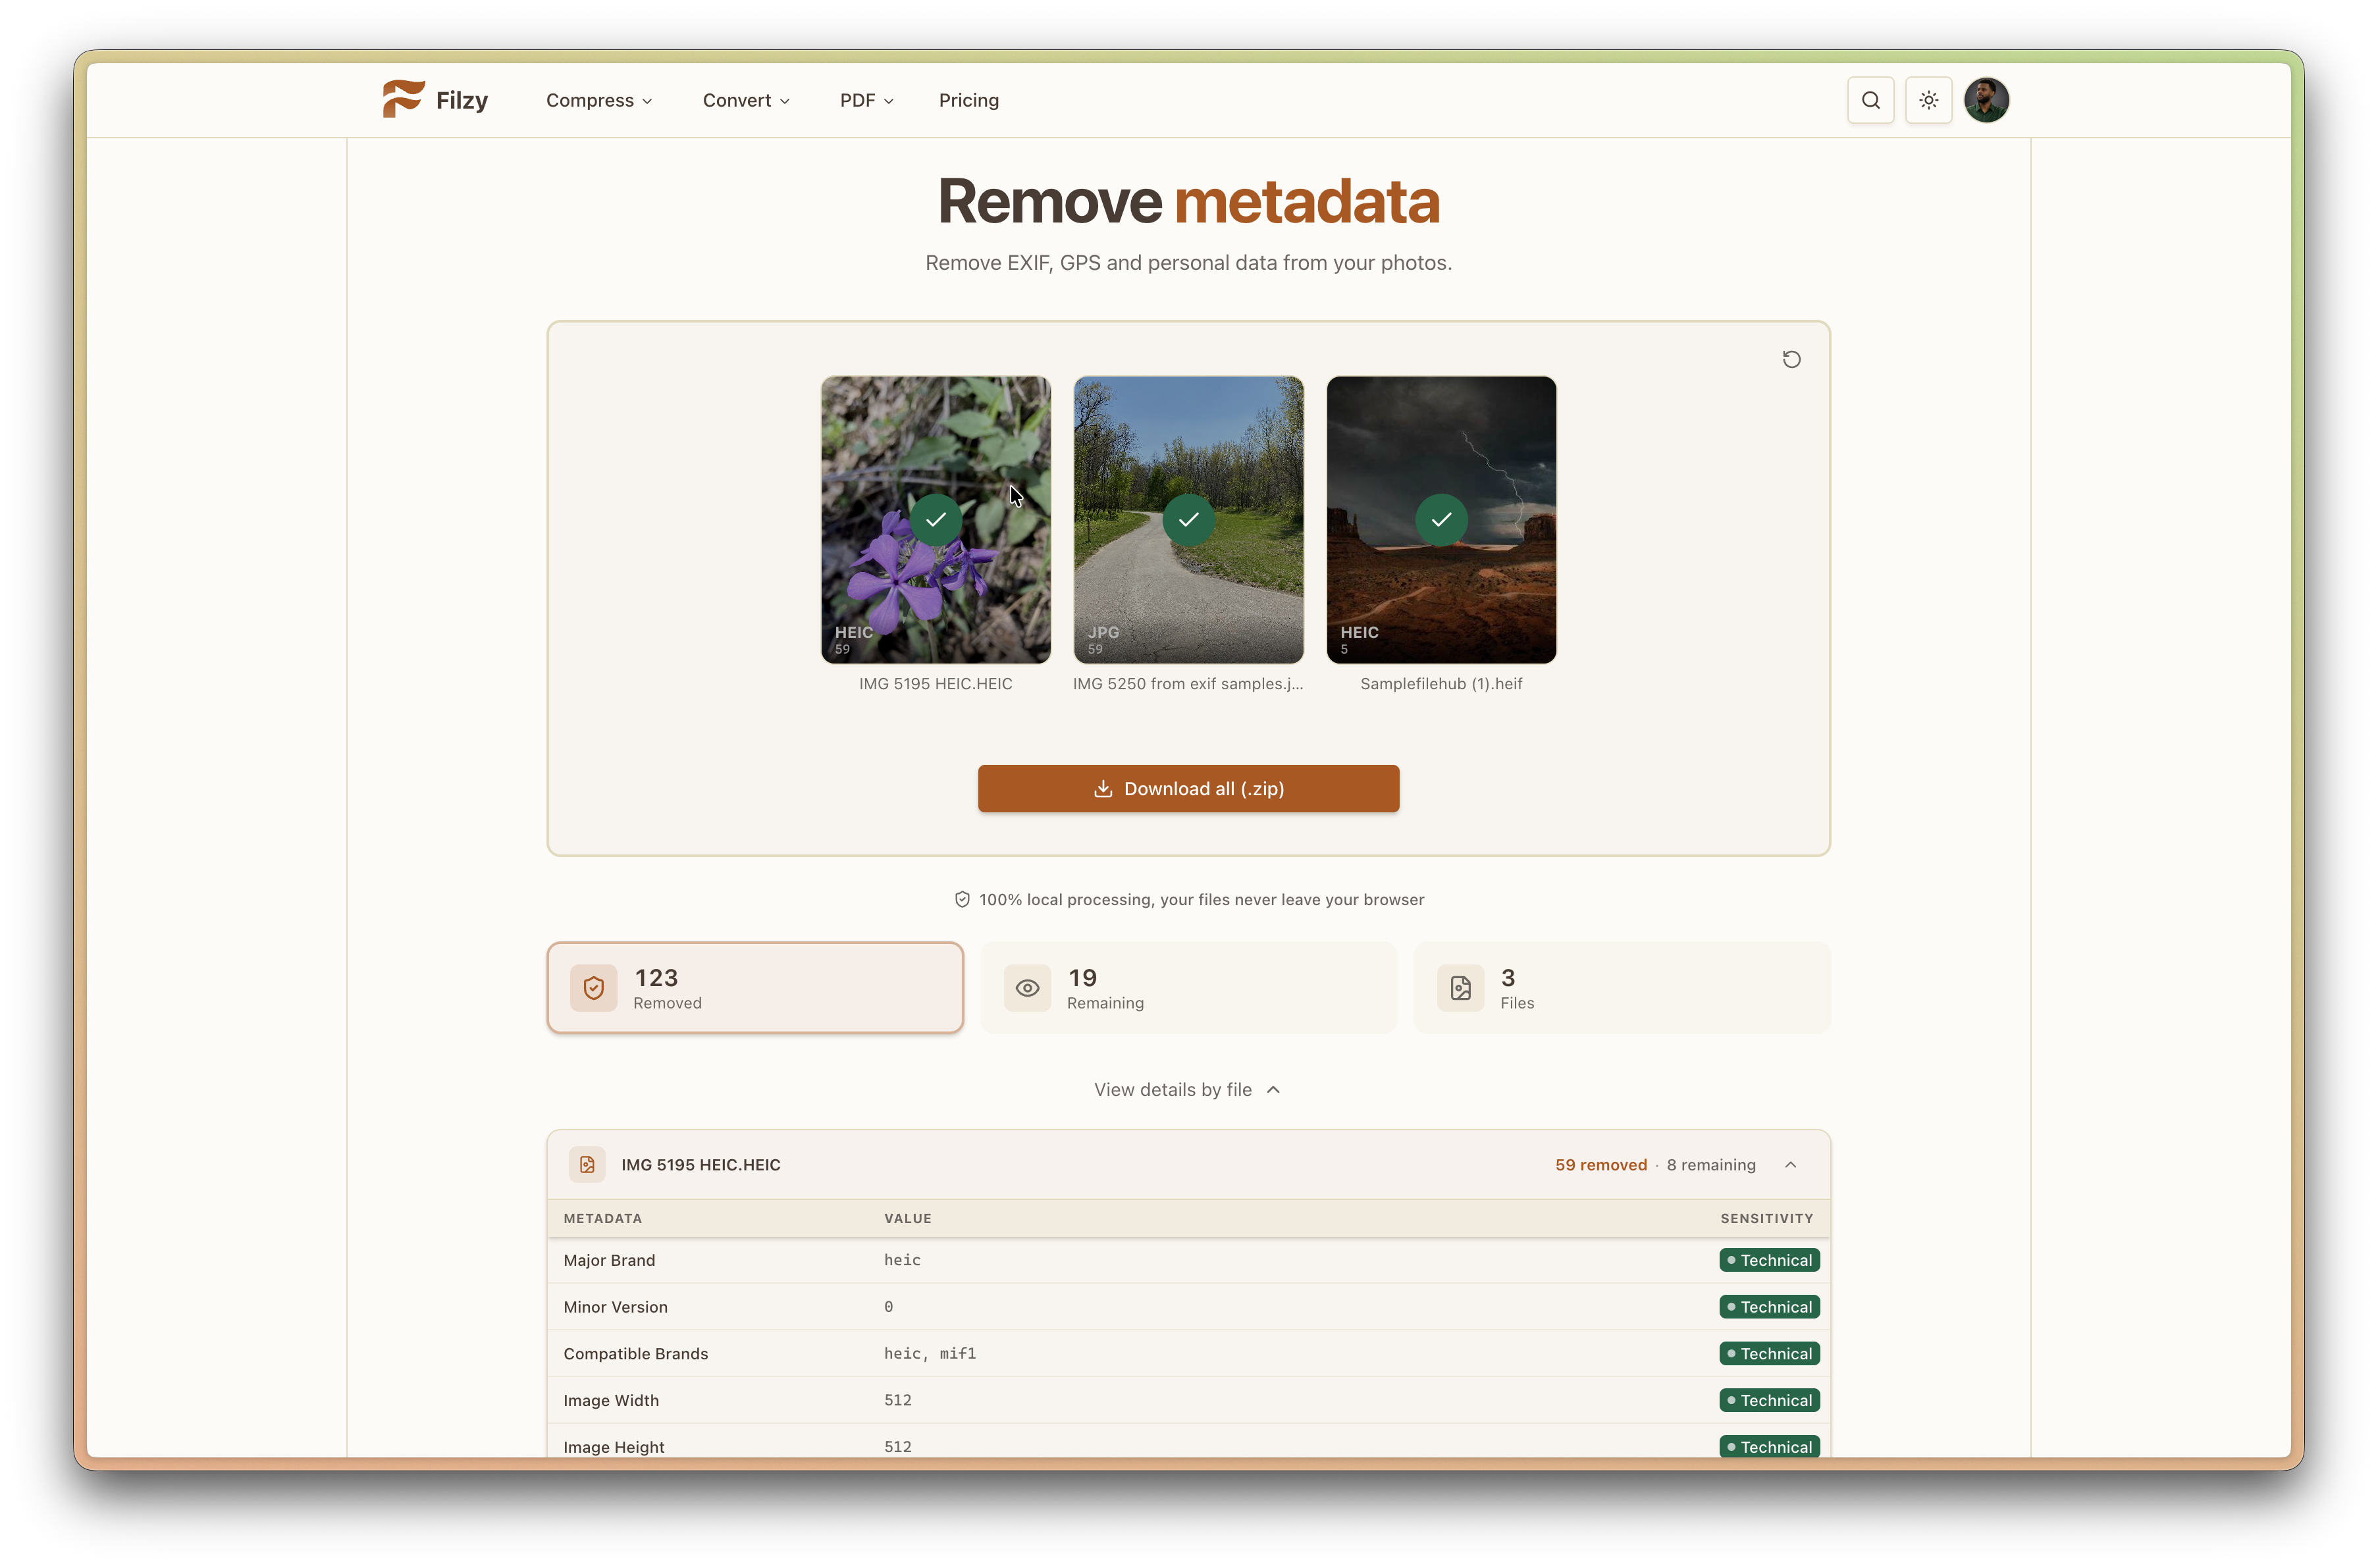This screenshot has width=2378, height=1568.
Task: Click the Compatible Brands metadata row label
Action: coord(635,1354)
